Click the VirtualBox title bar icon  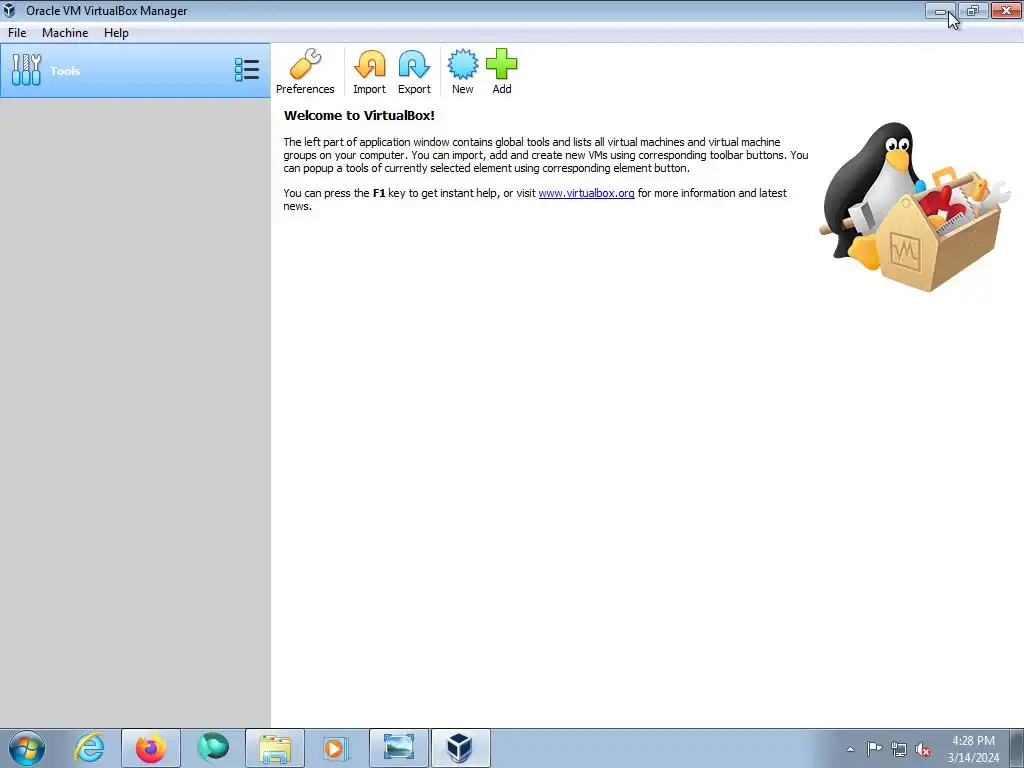(10, 10)
